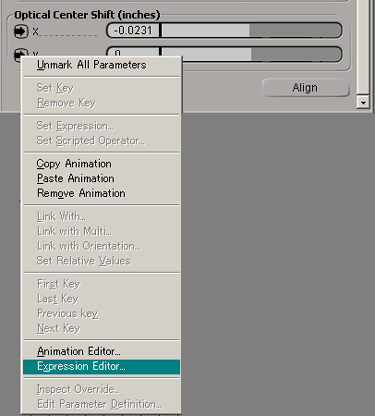Click the X value field showing -0.0231
The image size is (375, 416).
[x=133, y=31]
